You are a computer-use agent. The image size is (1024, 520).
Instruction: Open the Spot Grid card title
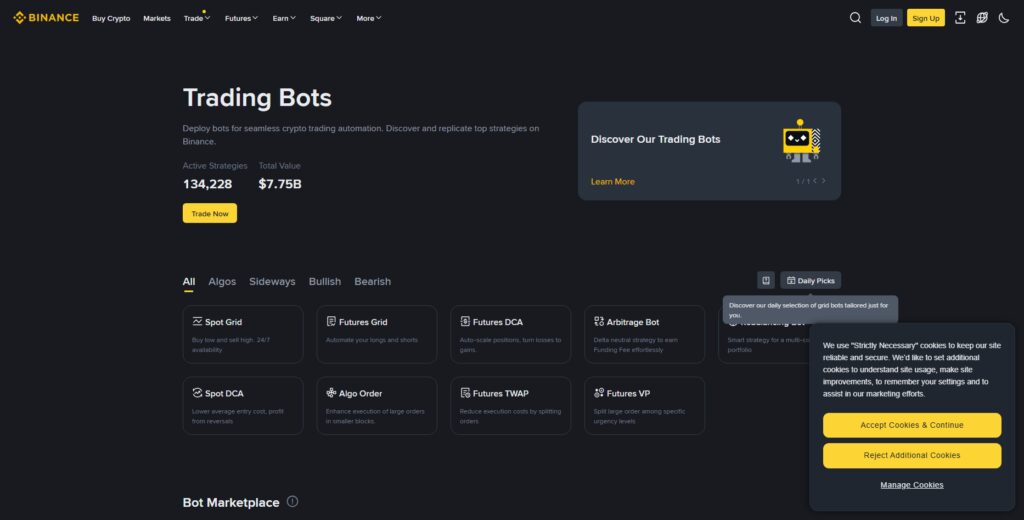point(223,322)
